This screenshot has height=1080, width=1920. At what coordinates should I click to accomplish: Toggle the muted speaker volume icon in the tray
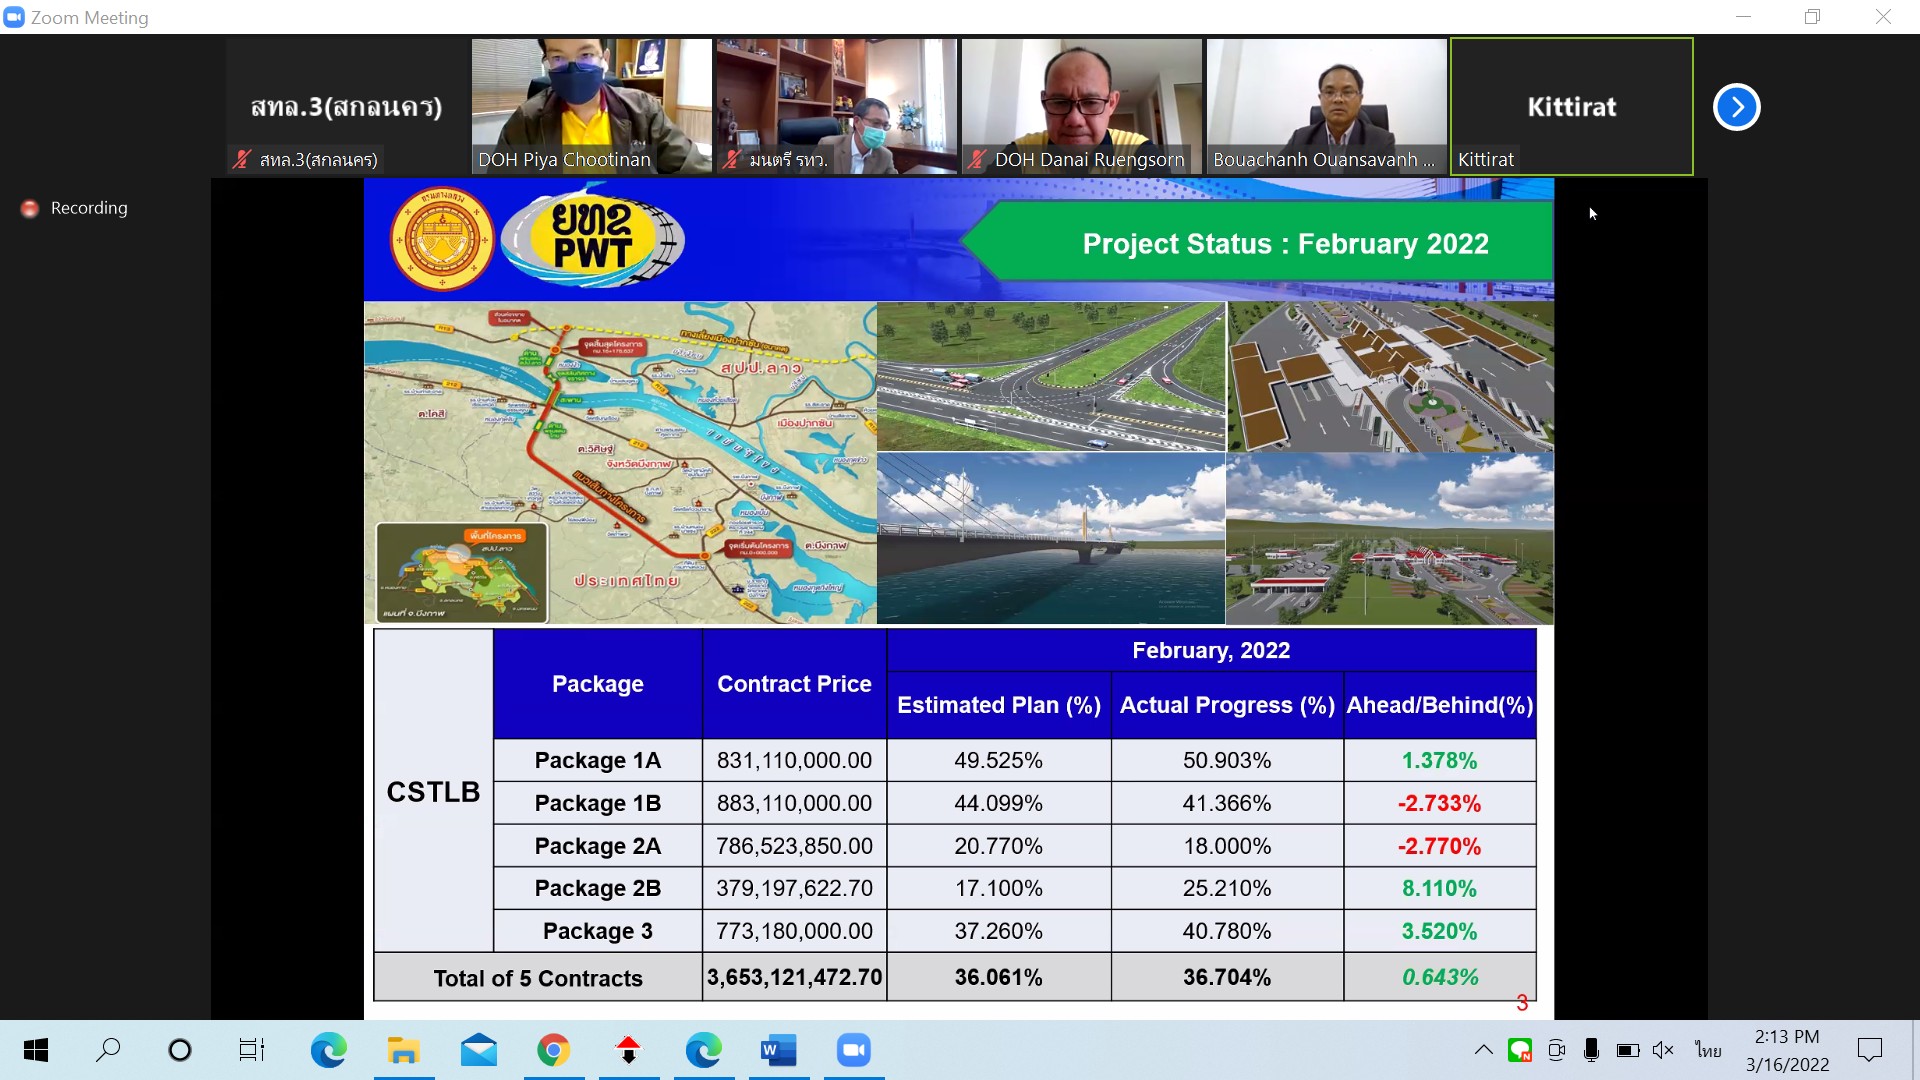pyautogui.click(x=1662, y=1050)
